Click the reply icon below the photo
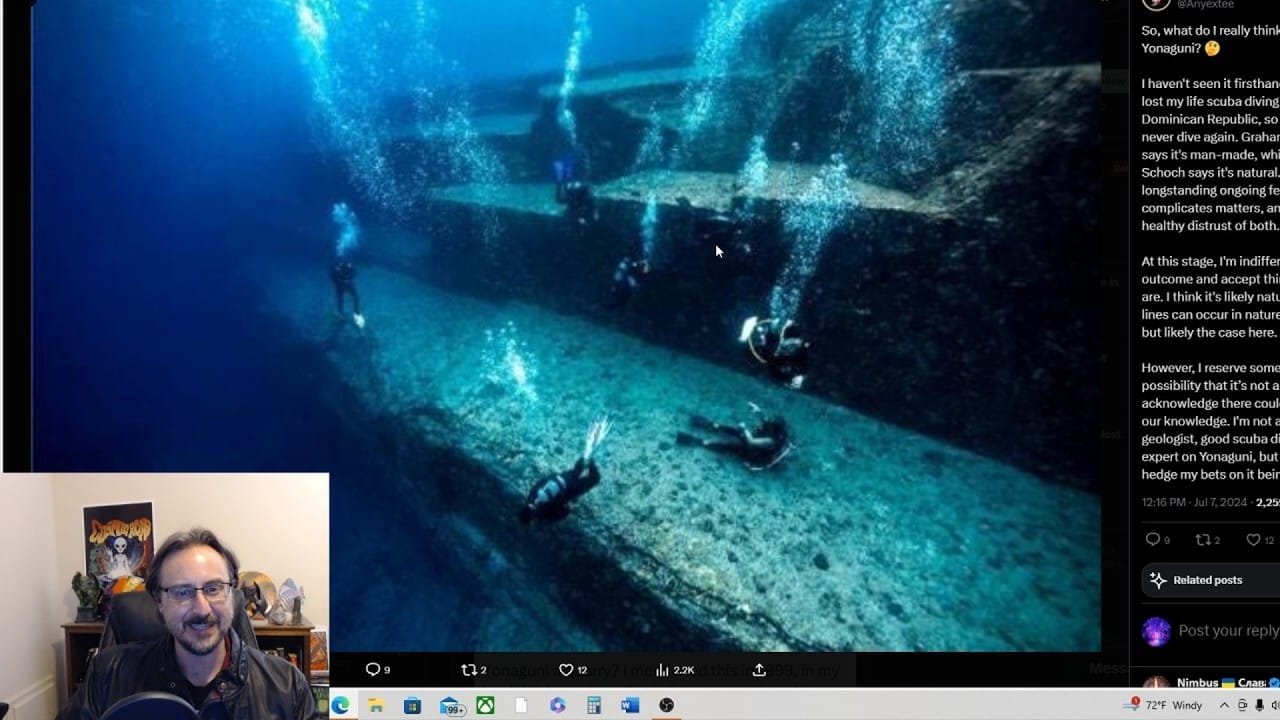 point(373,669)
